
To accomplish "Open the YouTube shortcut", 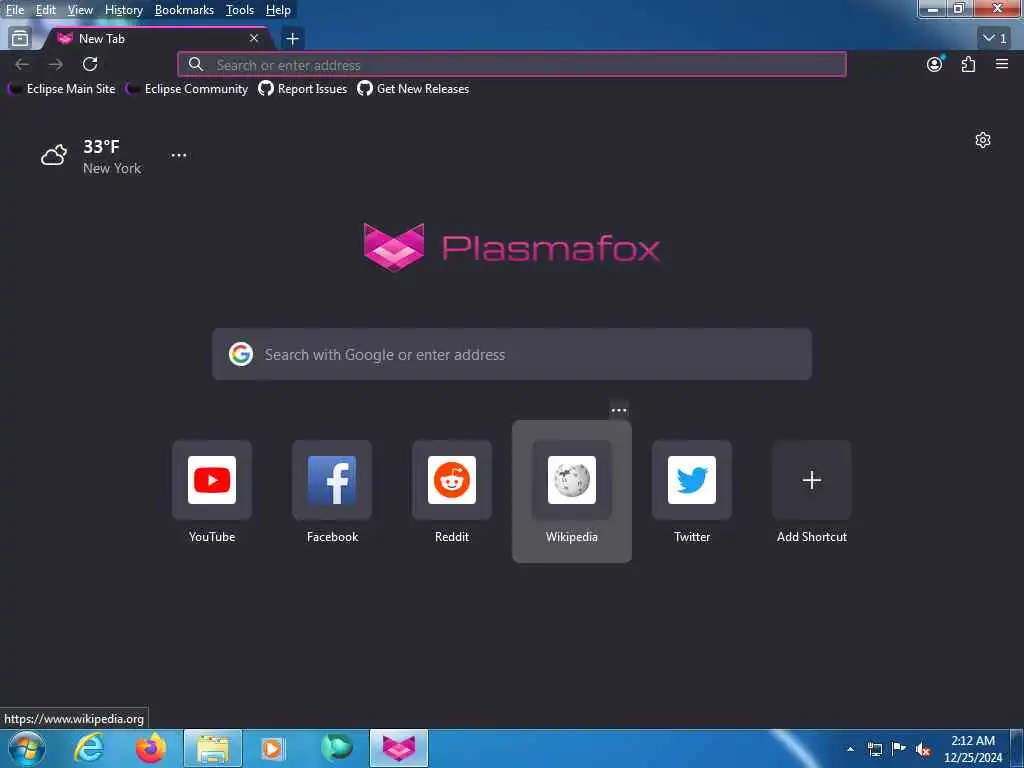I will coord(212,492).
